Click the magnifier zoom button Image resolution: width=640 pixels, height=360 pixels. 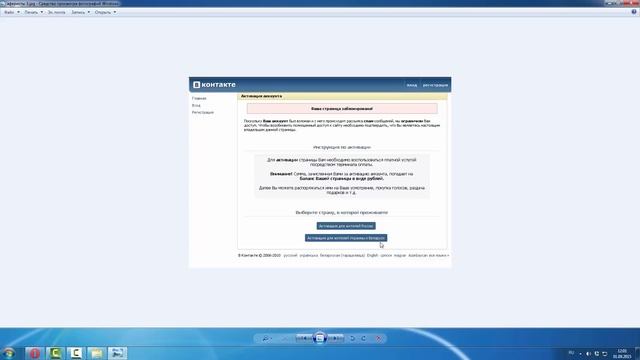(x=266, y=338)
